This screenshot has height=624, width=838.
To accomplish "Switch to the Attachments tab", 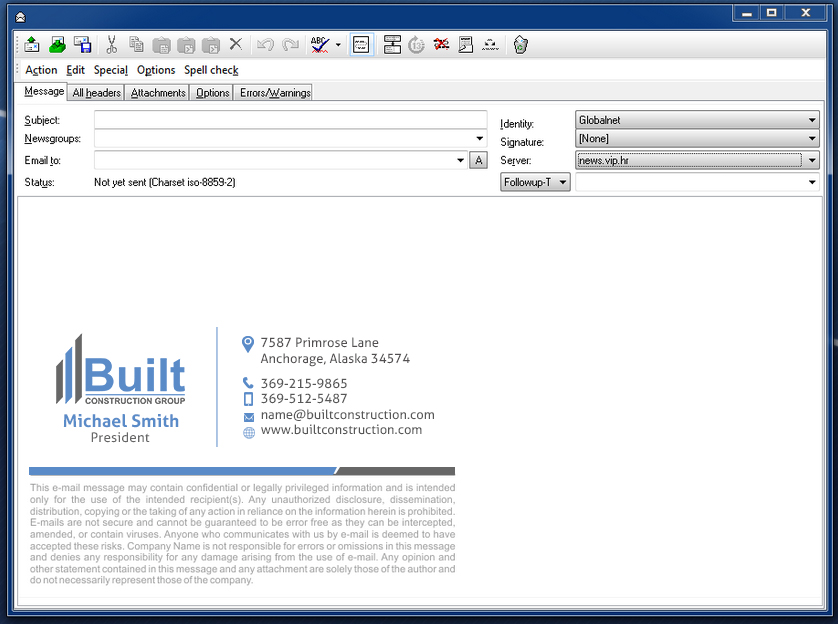I will pyautogui.click(x=158, y=93).
